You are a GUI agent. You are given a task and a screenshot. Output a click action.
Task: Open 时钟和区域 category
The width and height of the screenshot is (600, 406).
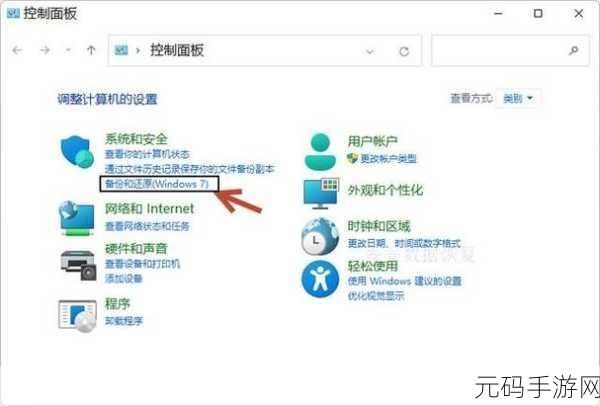point(379,226)
